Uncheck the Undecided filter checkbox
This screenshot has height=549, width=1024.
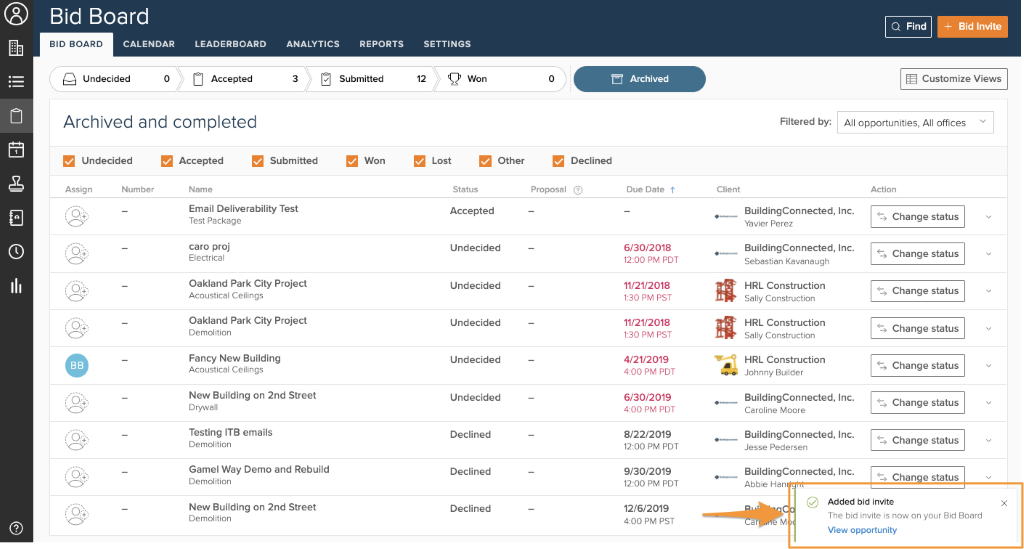click(x=69, y=161)
